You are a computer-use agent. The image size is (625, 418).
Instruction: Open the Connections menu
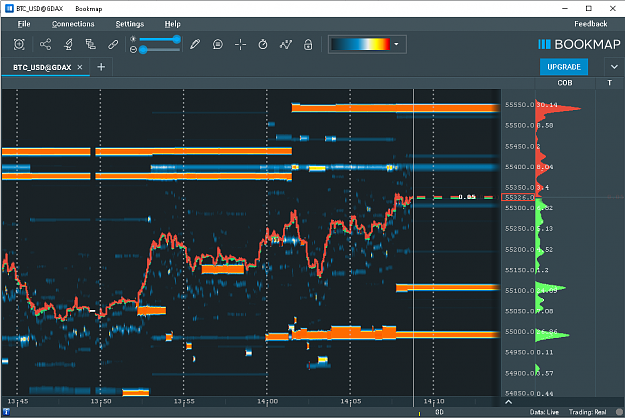(73, 24)
